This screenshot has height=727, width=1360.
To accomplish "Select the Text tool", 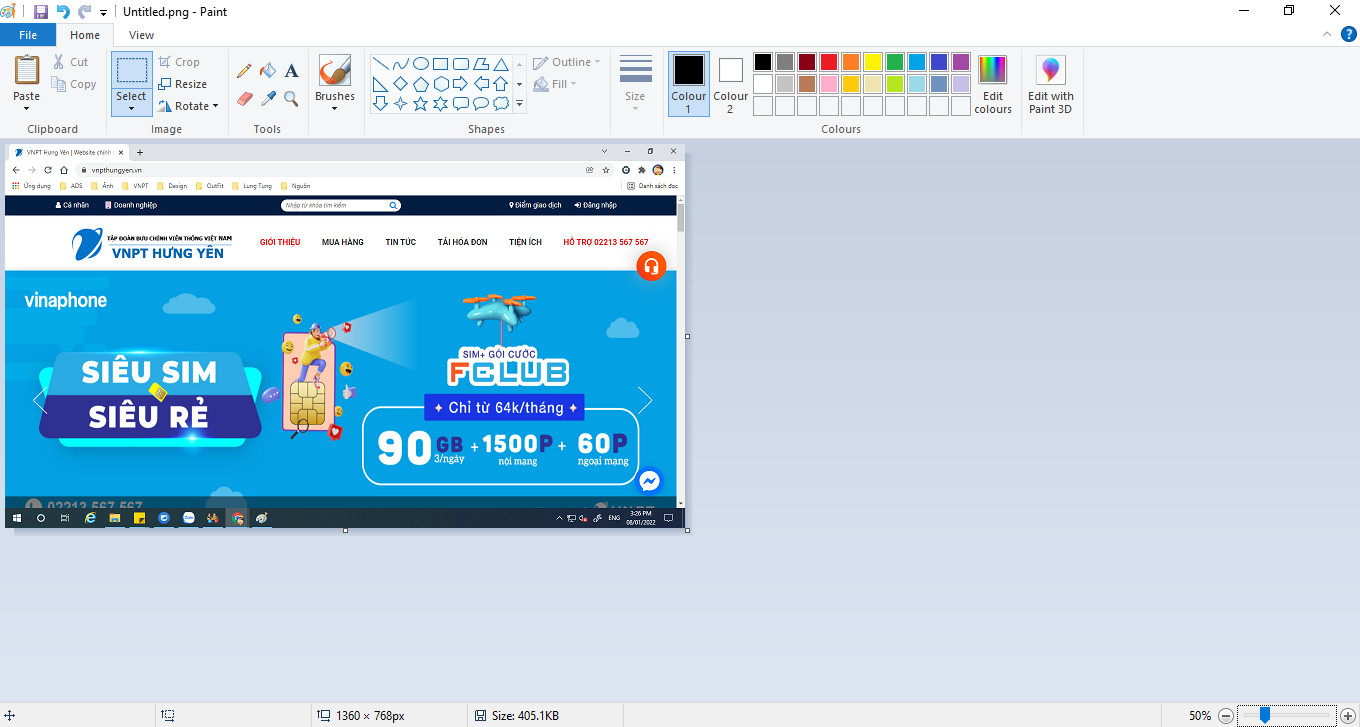I will 291,71.
